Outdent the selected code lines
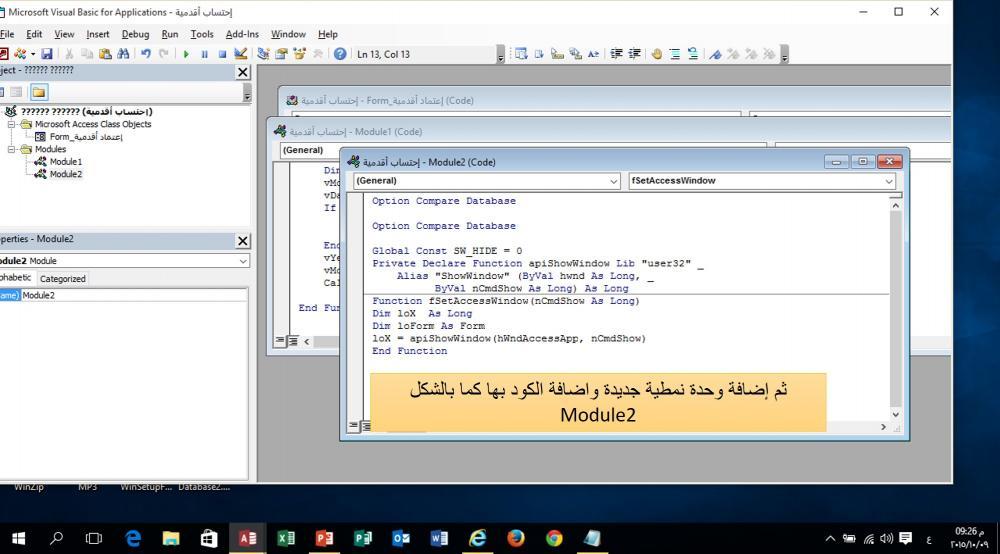This screenshot has height=554, width=1000. tap(635, 54)
